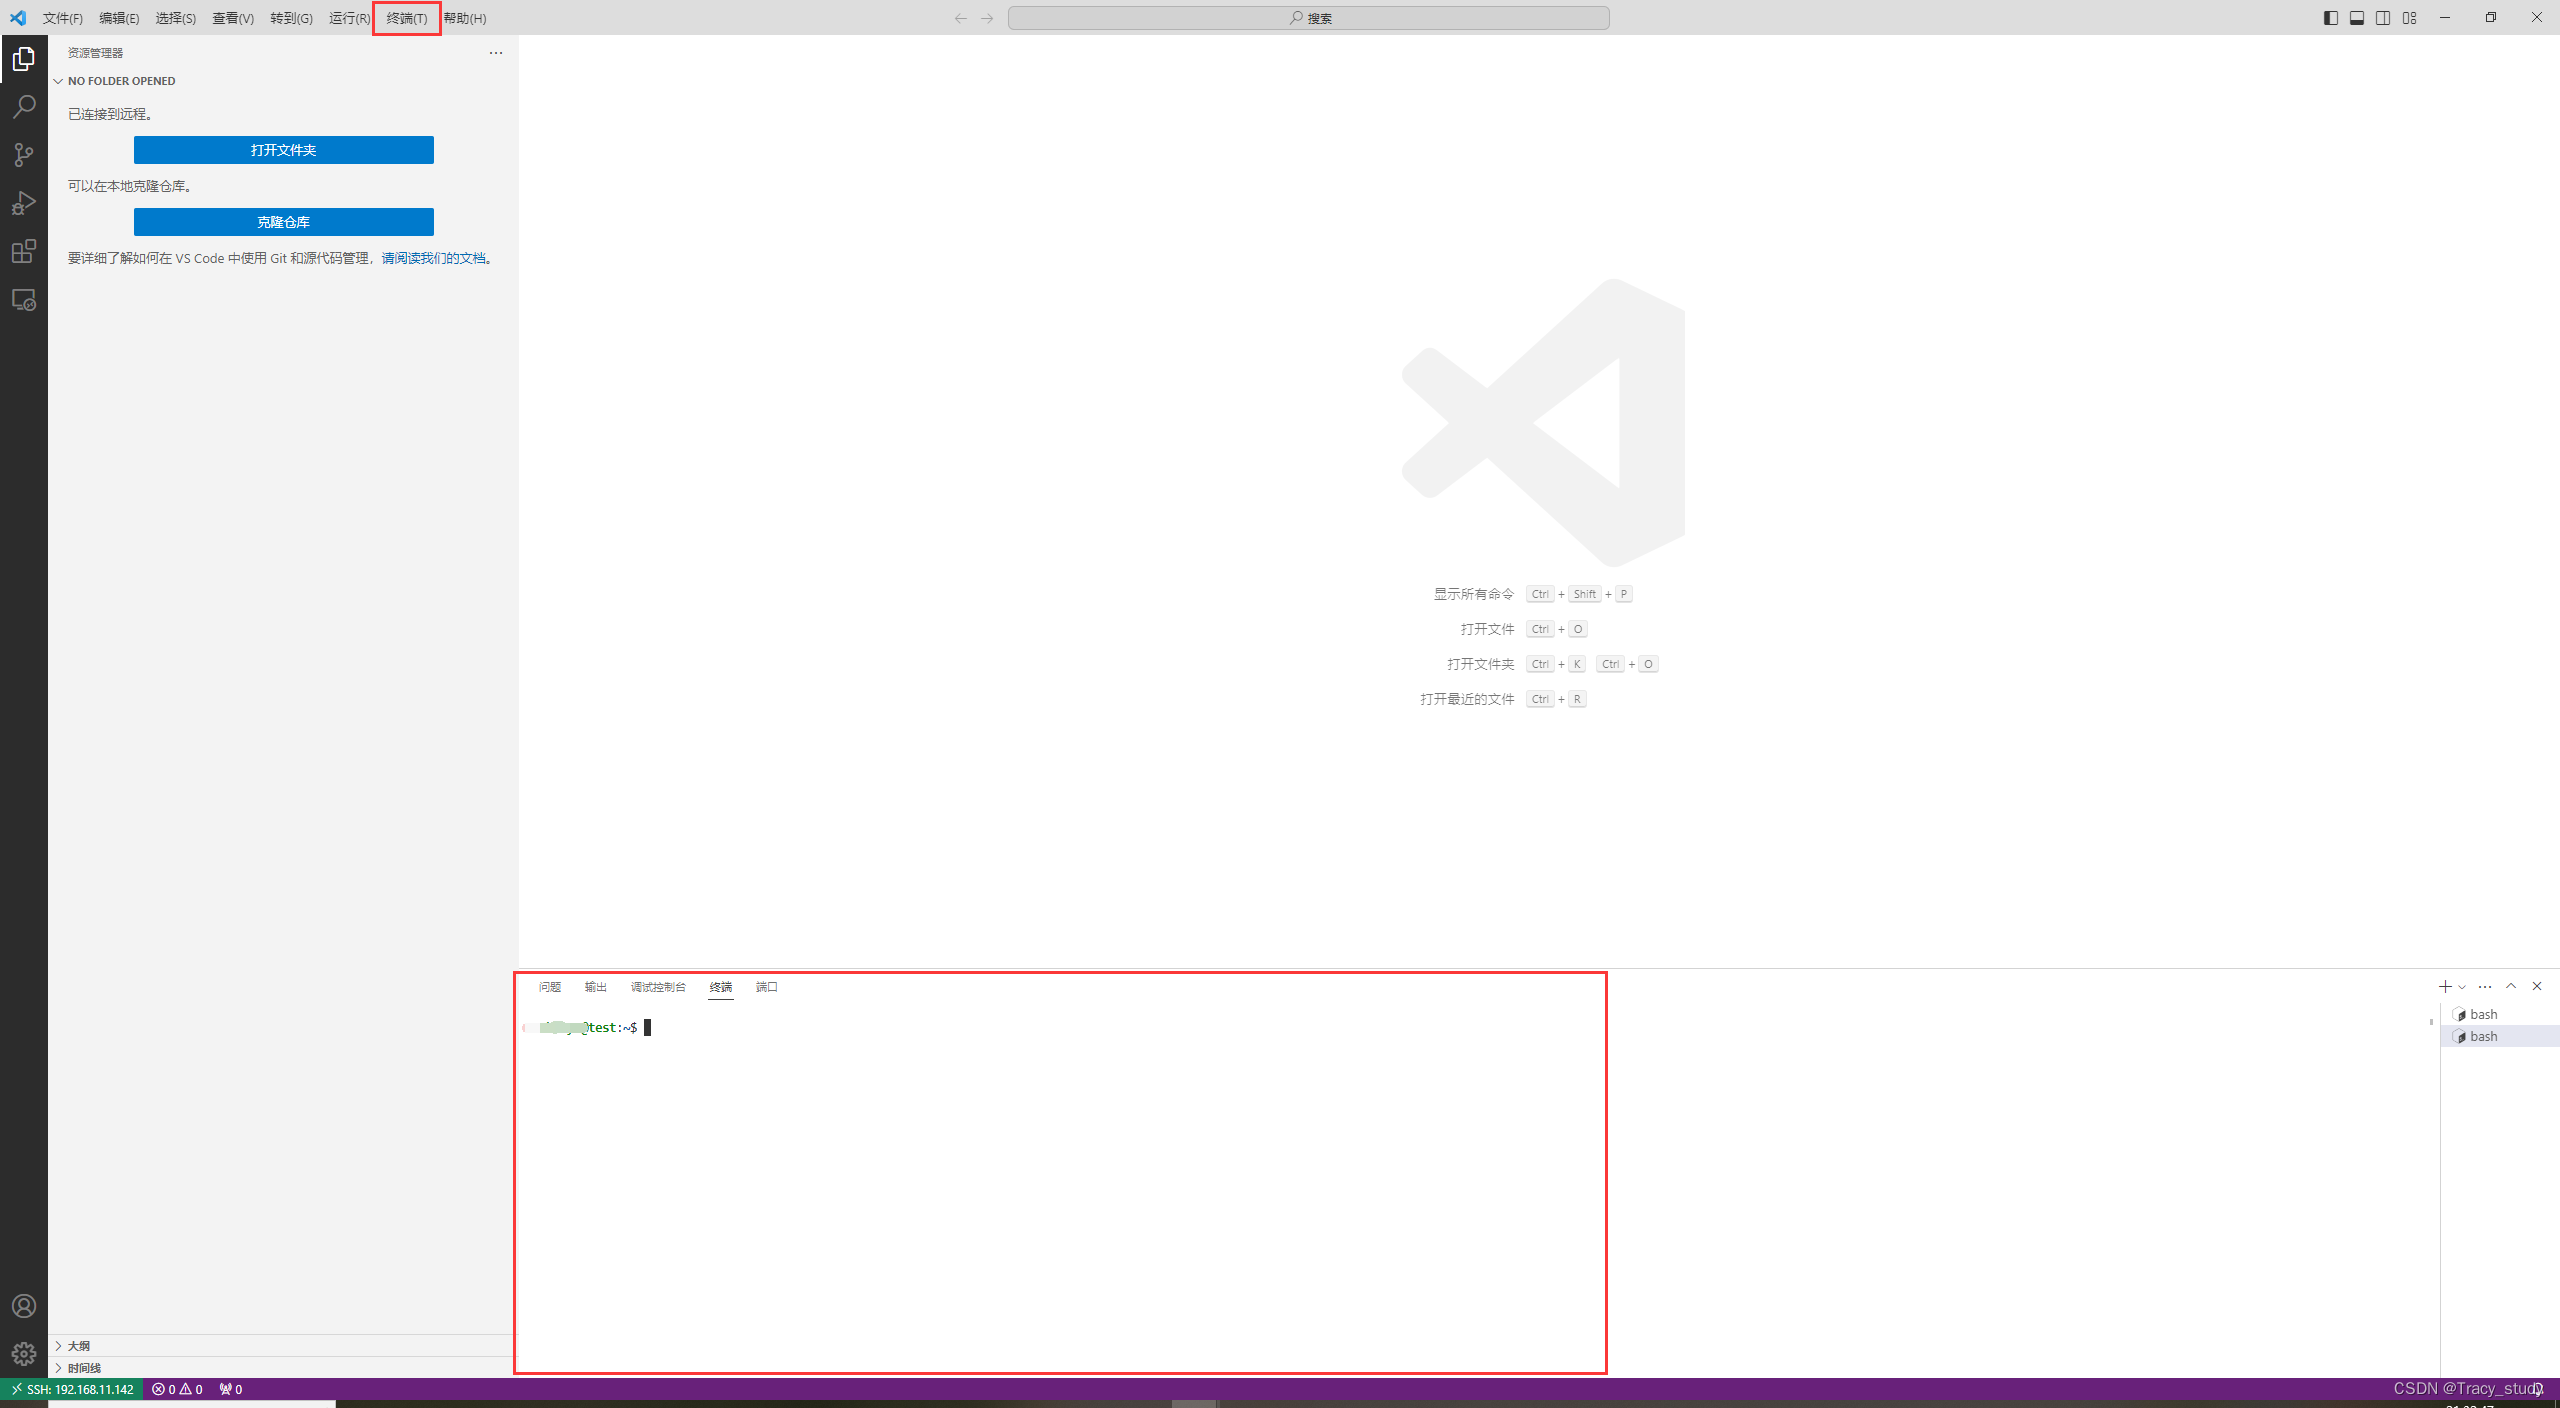This screenshot has width=2560, height=1408.
Task: Open Customize Layout icon
Action: (x=2410, y=18)
